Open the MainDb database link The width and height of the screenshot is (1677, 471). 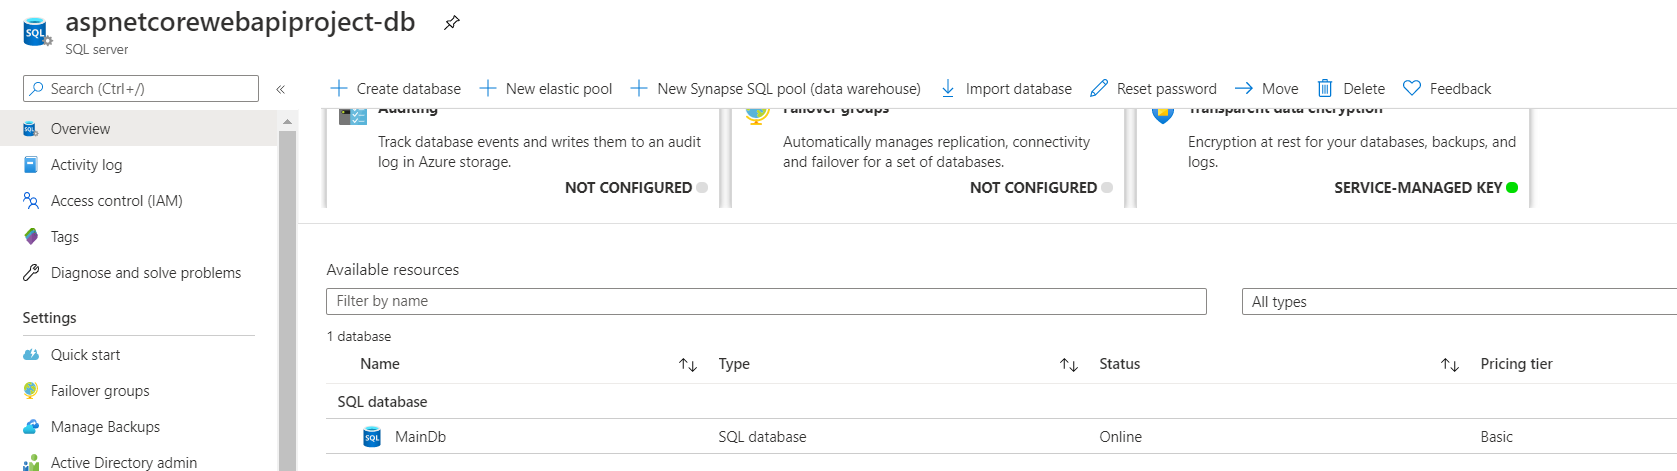[x=420, y=437]
